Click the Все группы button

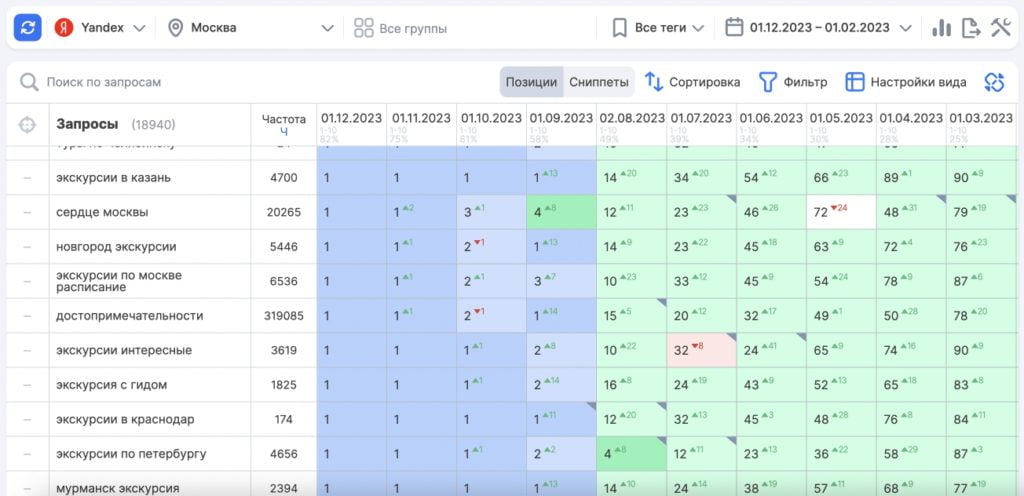tap(401, 28)
